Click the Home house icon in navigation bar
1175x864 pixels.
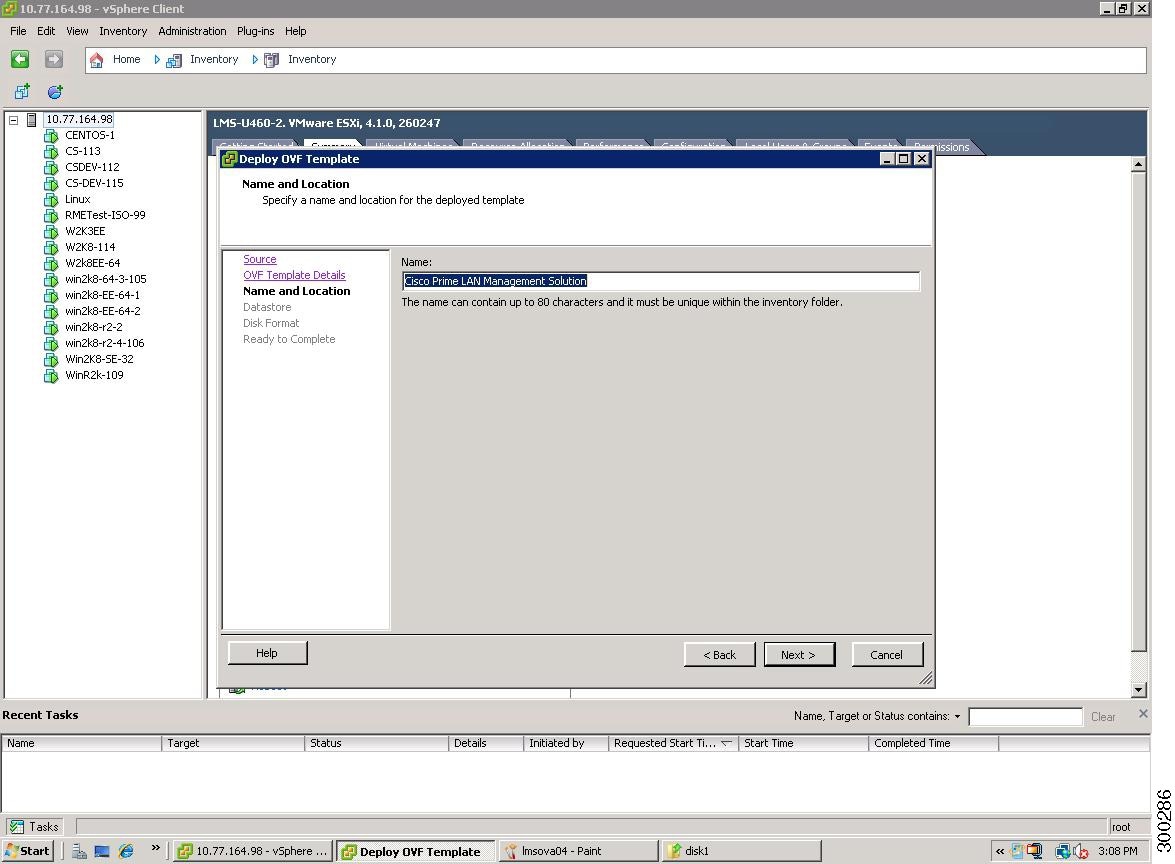click(97, 60)
